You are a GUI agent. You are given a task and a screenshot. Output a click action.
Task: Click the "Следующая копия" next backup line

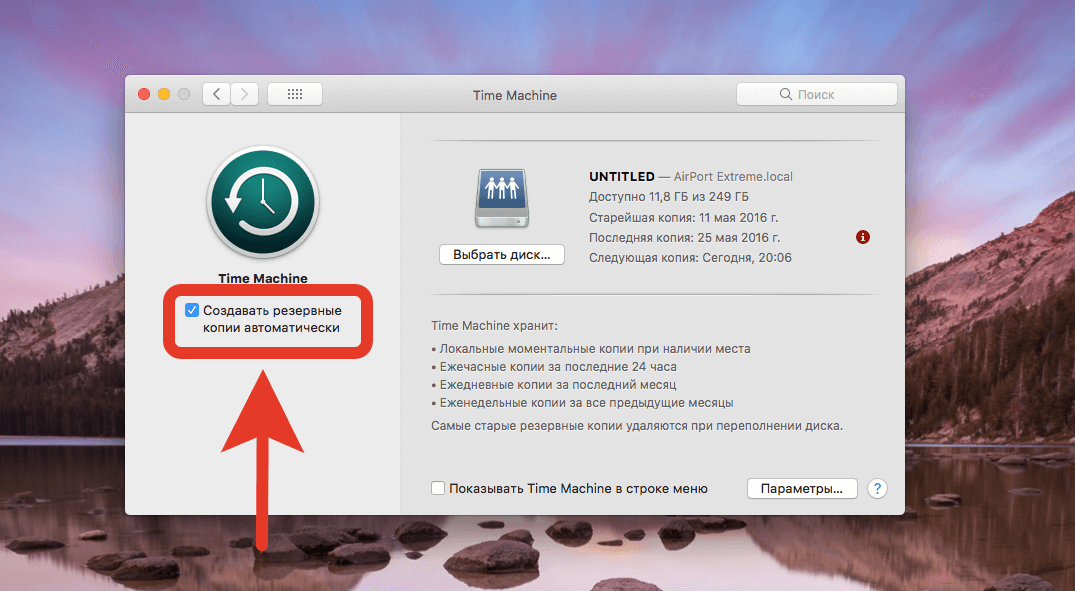690,257
